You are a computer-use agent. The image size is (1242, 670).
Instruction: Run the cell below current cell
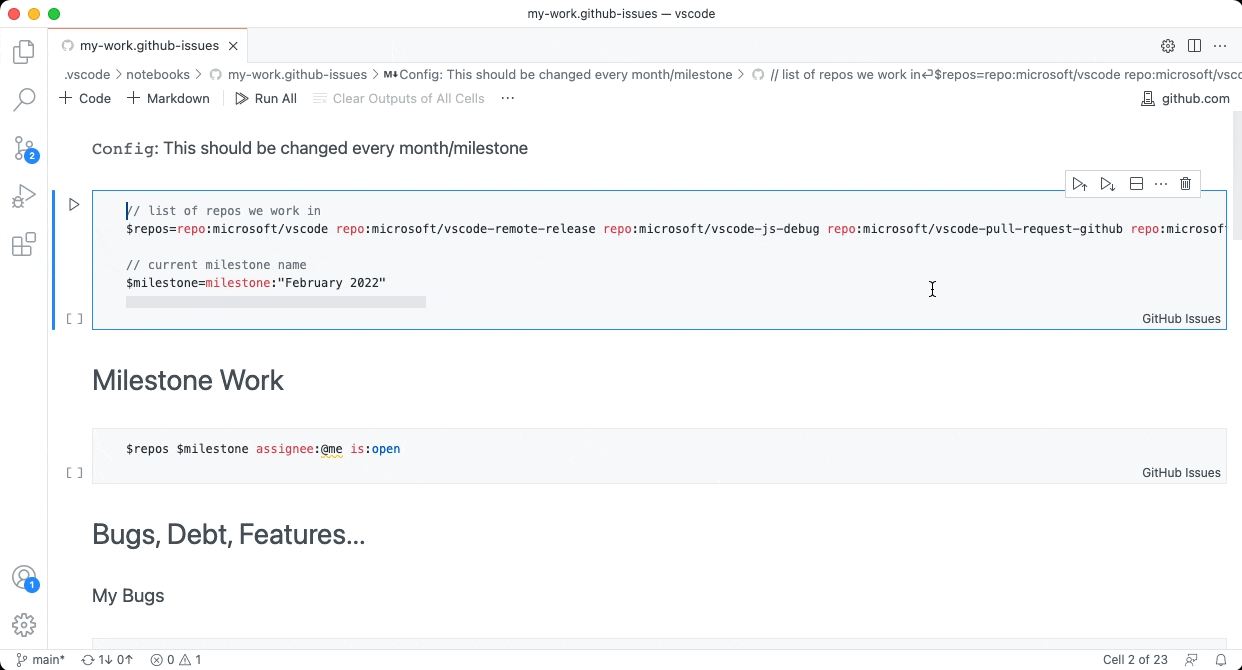(1107, 183)
